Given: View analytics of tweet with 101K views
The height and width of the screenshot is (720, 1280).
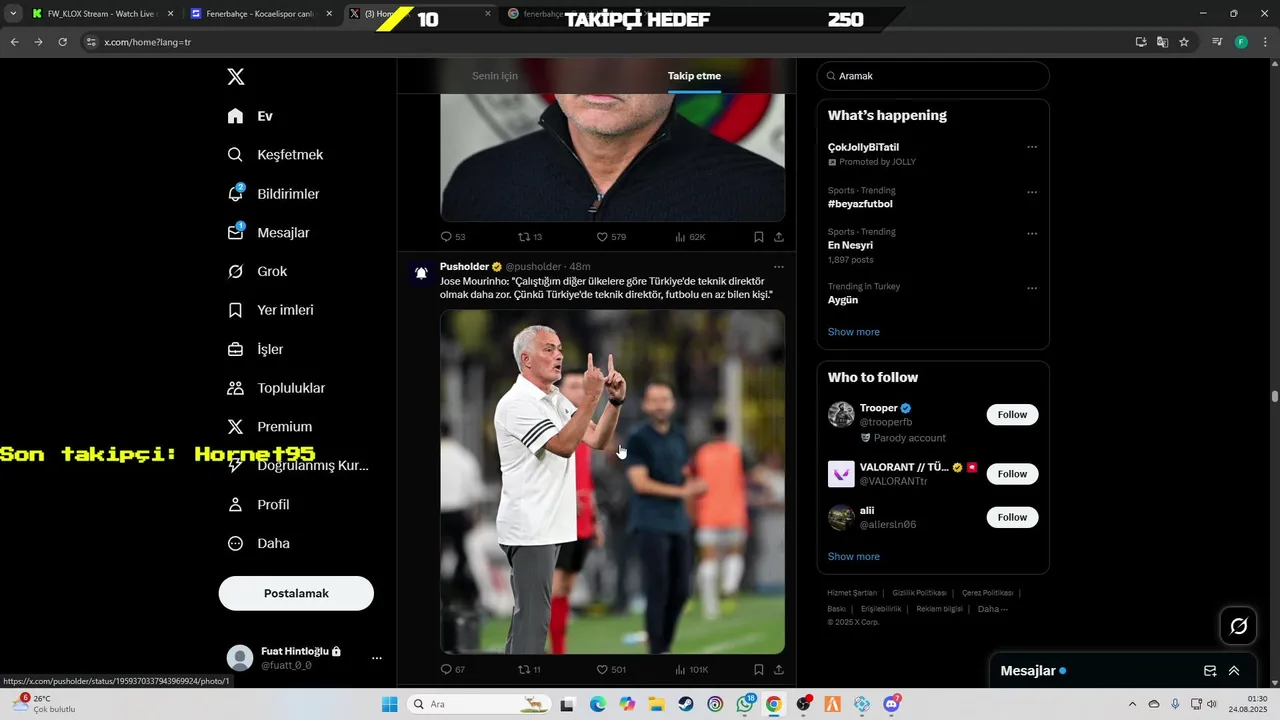Looking at the screenshot, I should tap(692, 670).
